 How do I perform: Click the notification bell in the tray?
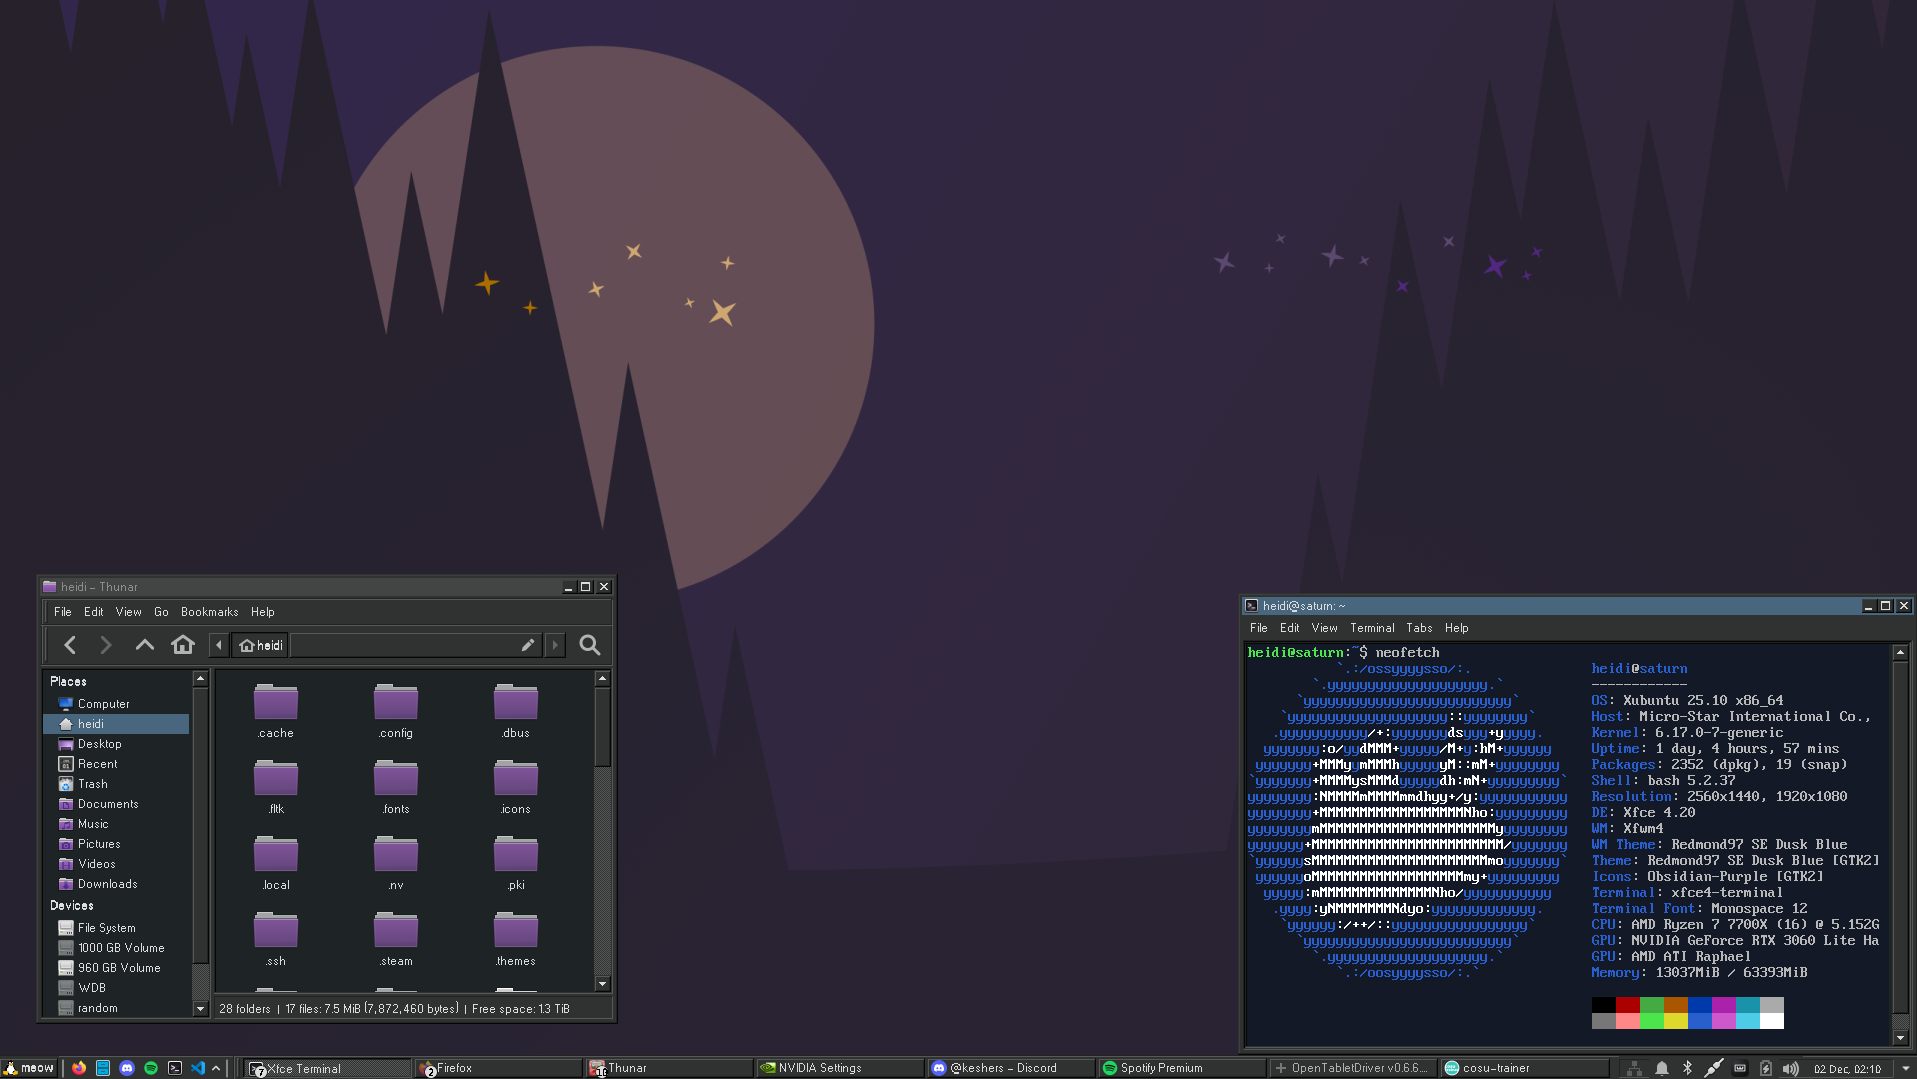coord(1661,1068)
